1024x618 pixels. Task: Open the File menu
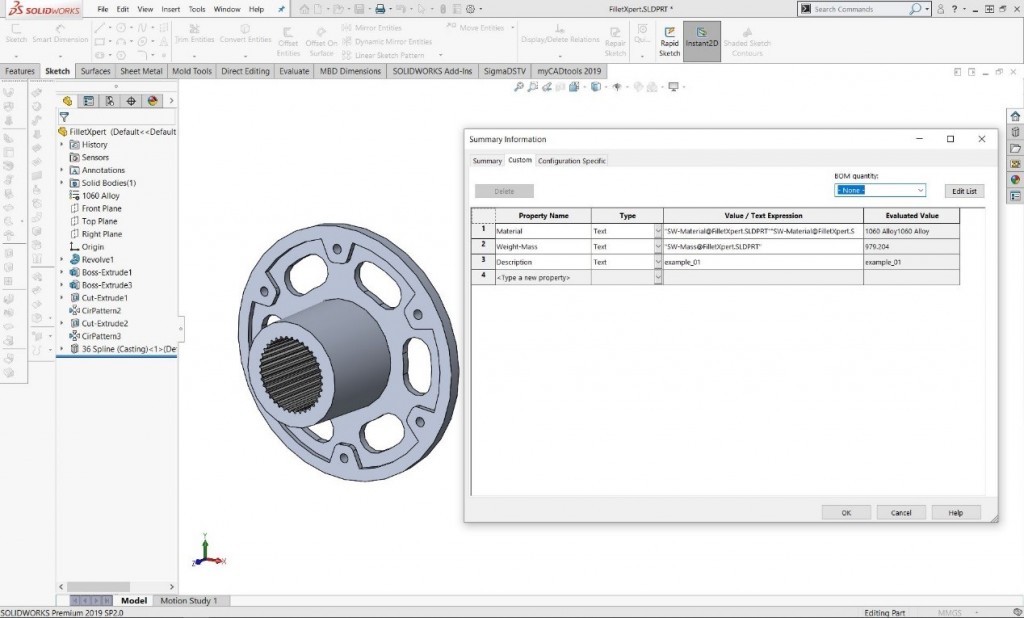[x=103, y=9]
